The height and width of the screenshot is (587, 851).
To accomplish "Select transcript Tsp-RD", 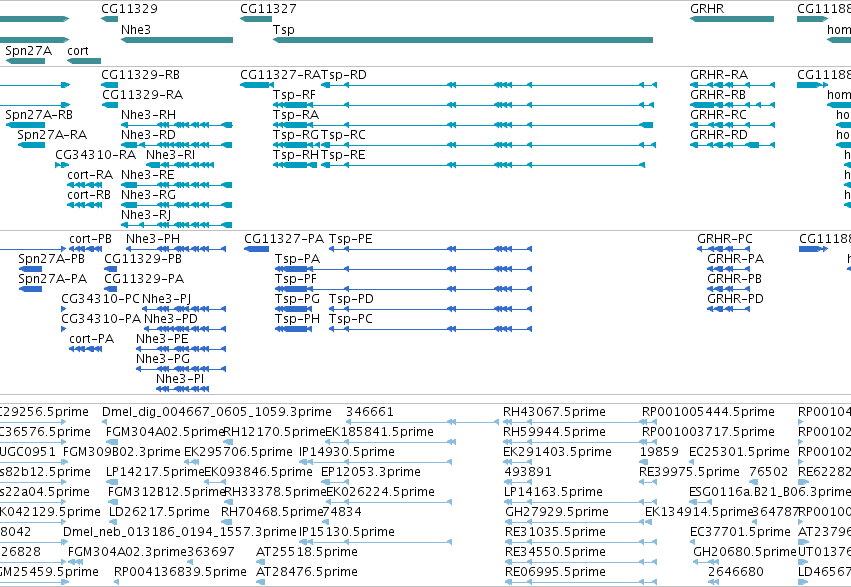I will (489, 85).
